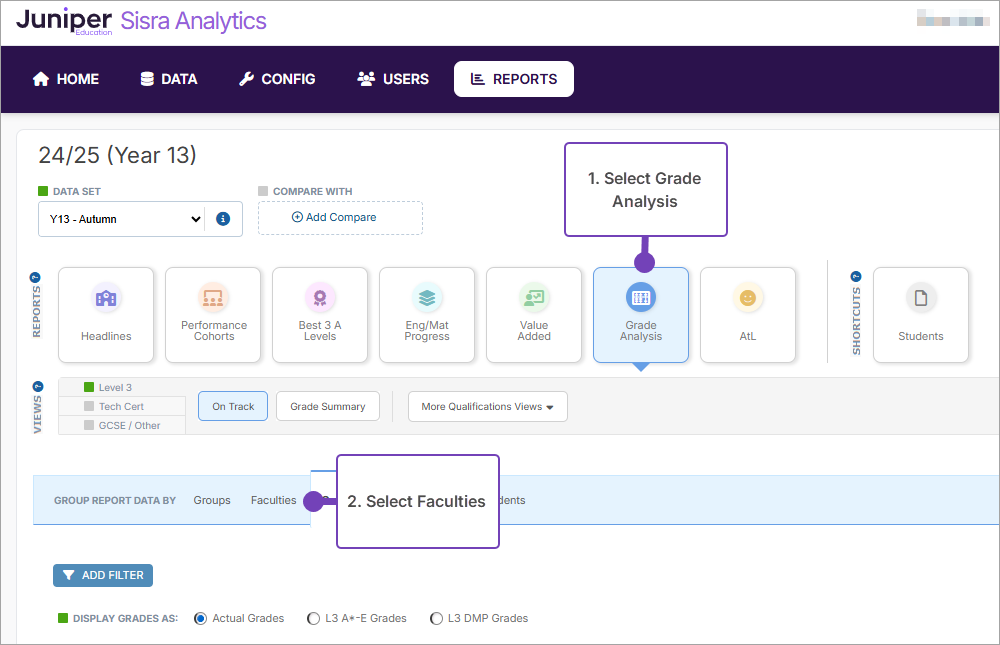This screenshot has width=1000, height=645.
Task: Collapse the REPORTS side panel
Action: coord(36,276)
